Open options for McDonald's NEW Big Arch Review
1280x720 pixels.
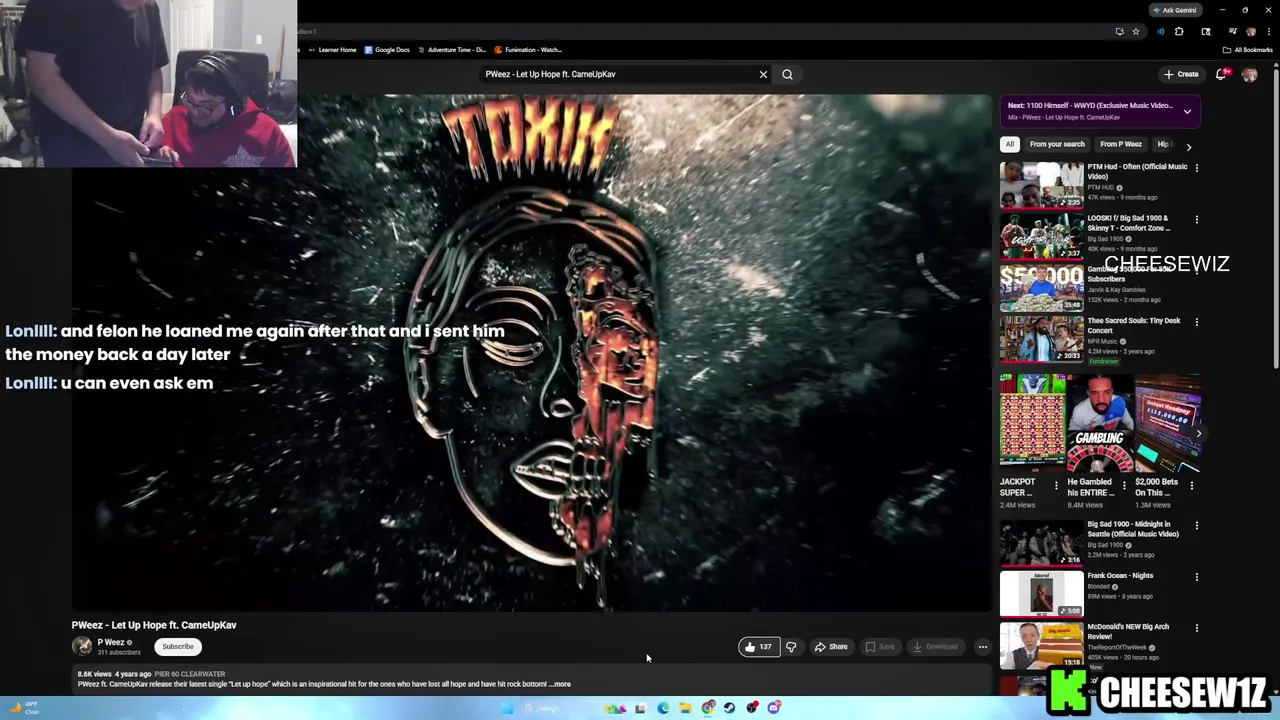1196,628
